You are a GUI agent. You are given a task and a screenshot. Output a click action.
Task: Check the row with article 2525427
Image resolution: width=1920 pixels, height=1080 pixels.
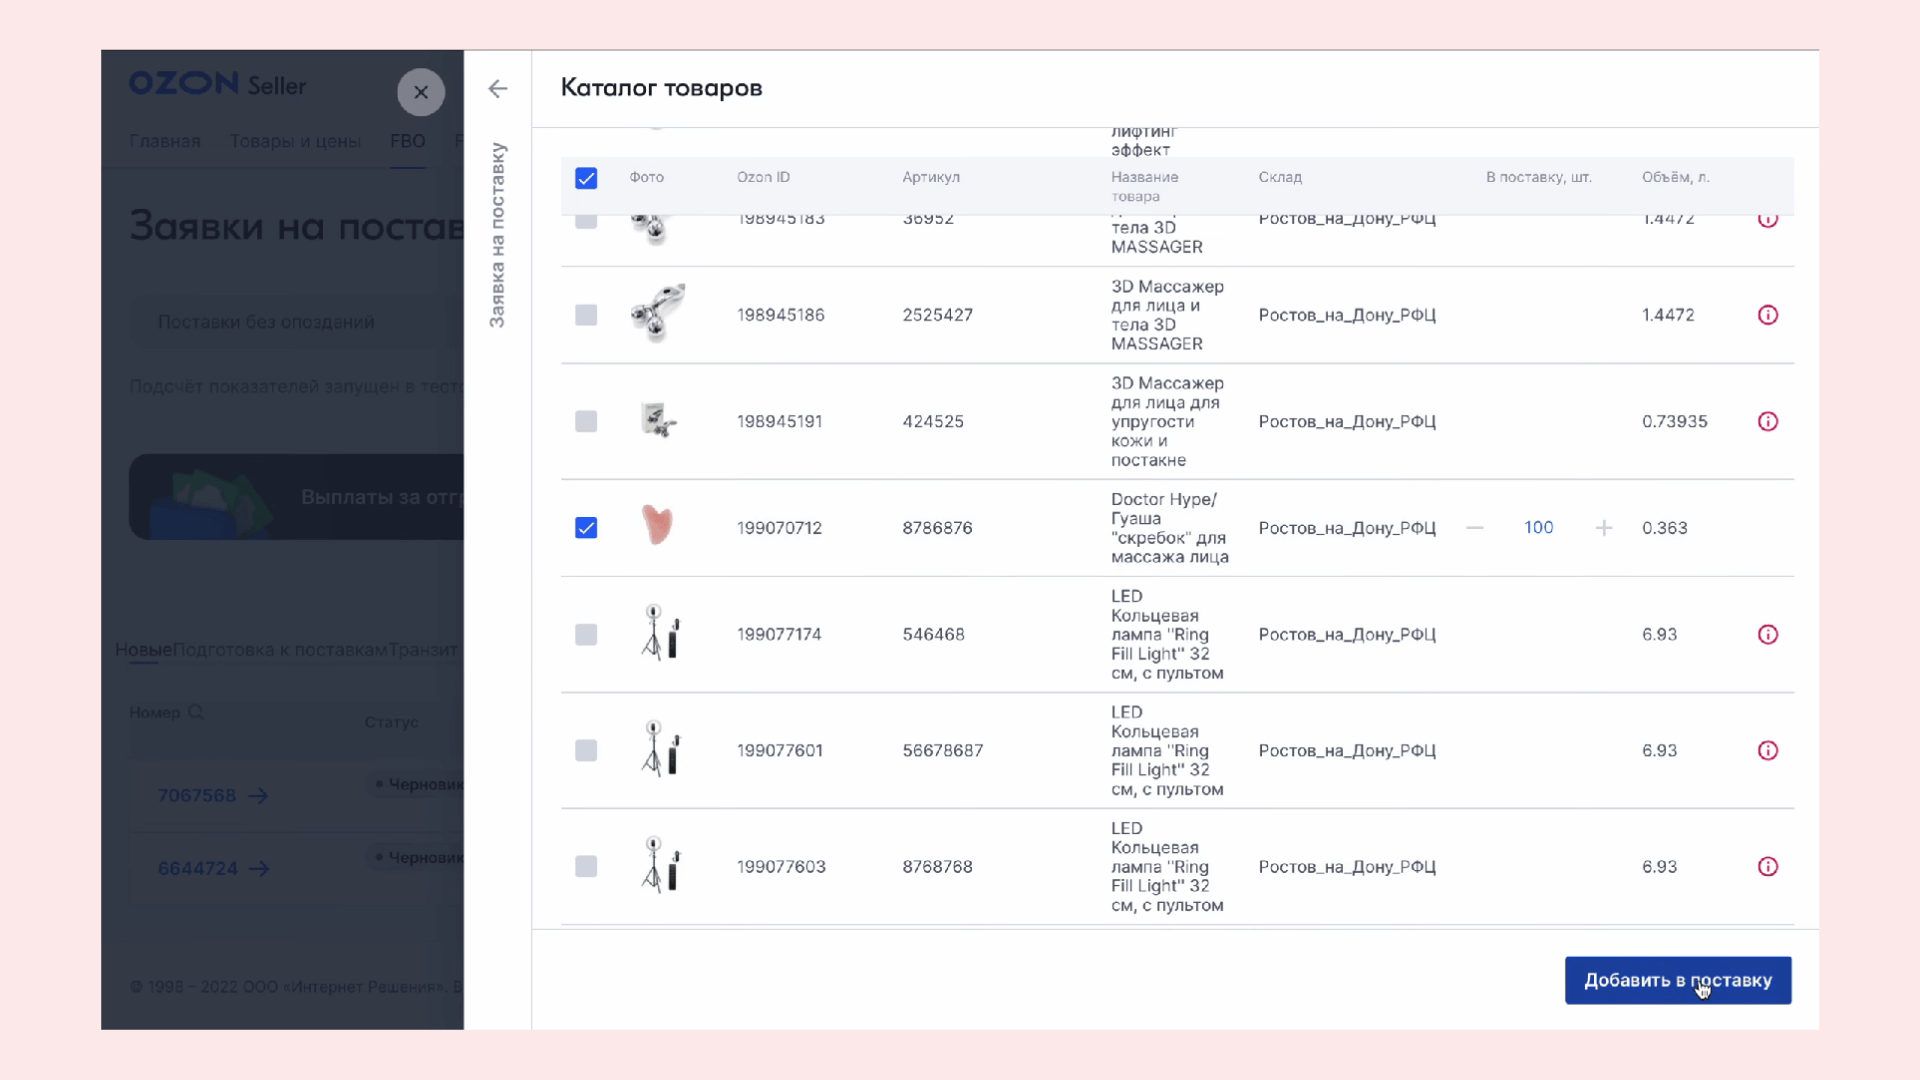point(586,315)
